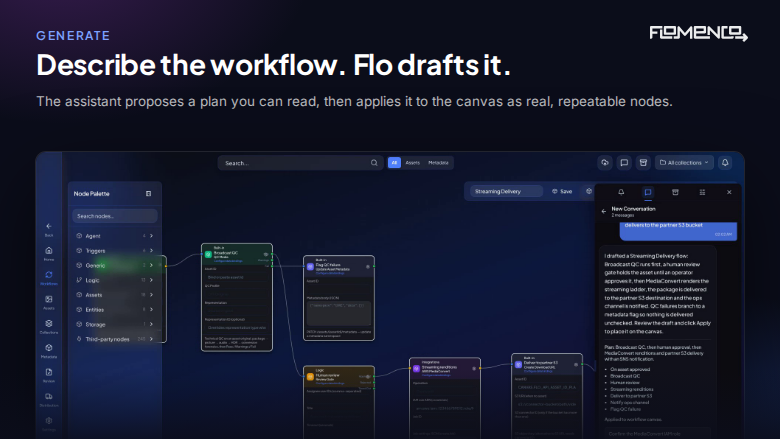Switch to grid tab in side panel
Screen dimensions: 780x439
[x=702, y=192]
